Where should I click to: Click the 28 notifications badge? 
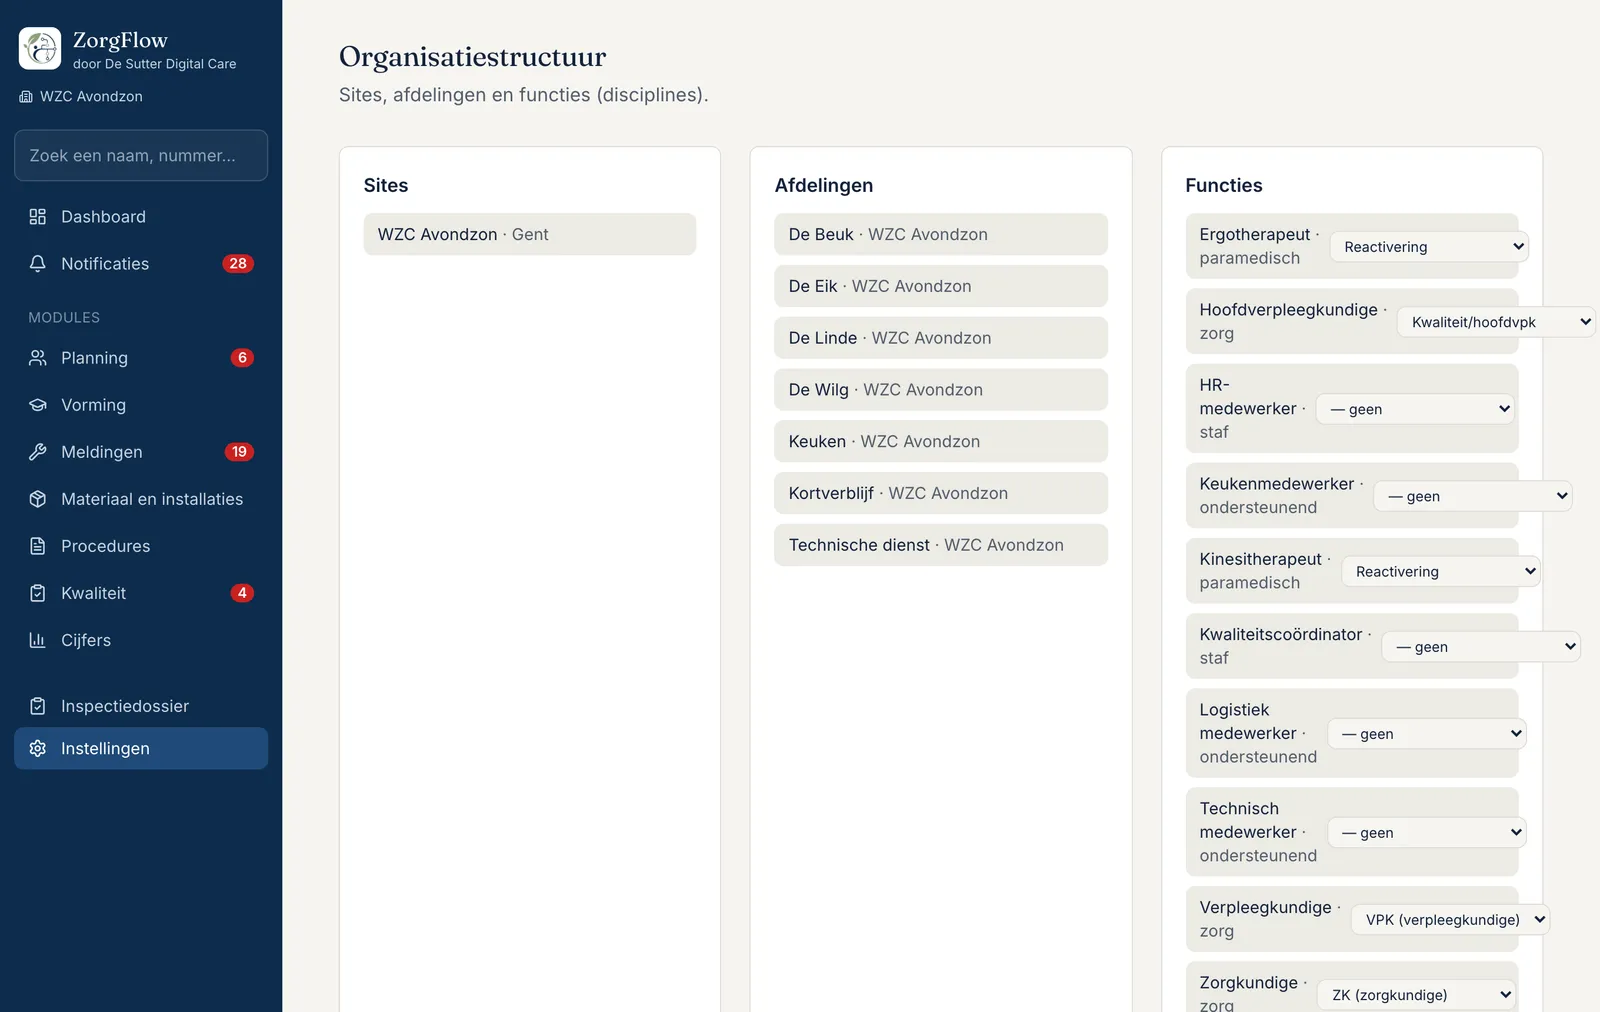click(x=238, y=264)
